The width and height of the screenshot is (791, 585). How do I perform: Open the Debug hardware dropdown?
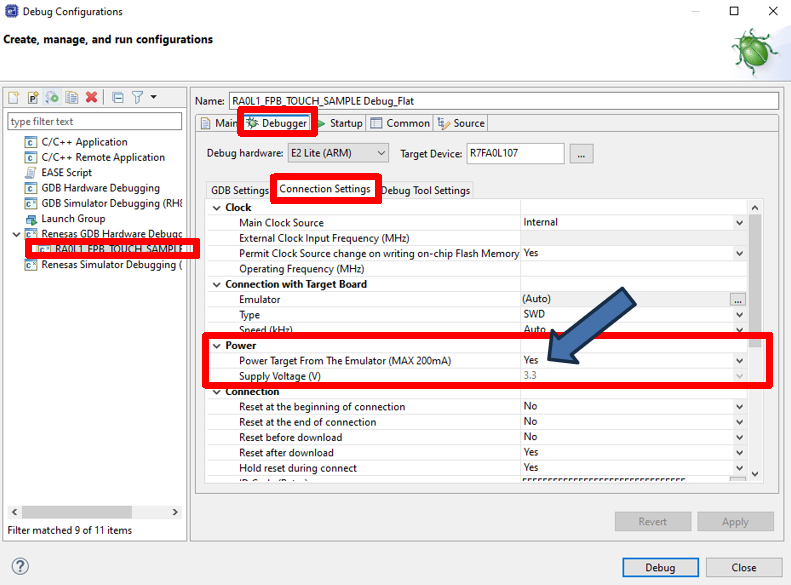(x=338, y=153)
